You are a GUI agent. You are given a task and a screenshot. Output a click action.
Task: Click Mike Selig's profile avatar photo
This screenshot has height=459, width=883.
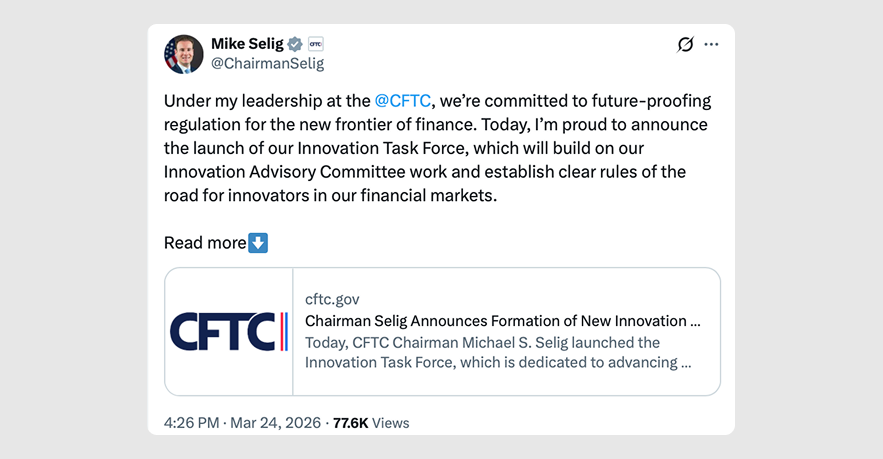[x=184, y=54]
